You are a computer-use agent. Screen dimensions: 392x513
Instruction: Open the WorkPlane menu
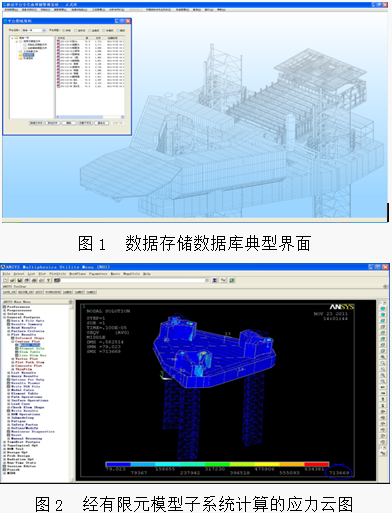pyautogui.click(x=77, y=274)
